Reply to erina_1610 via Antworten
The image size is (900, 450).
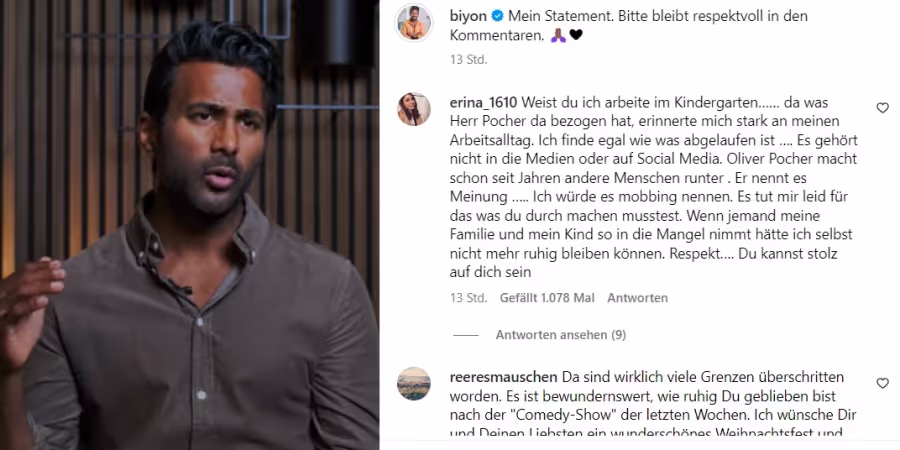[637, 298]
